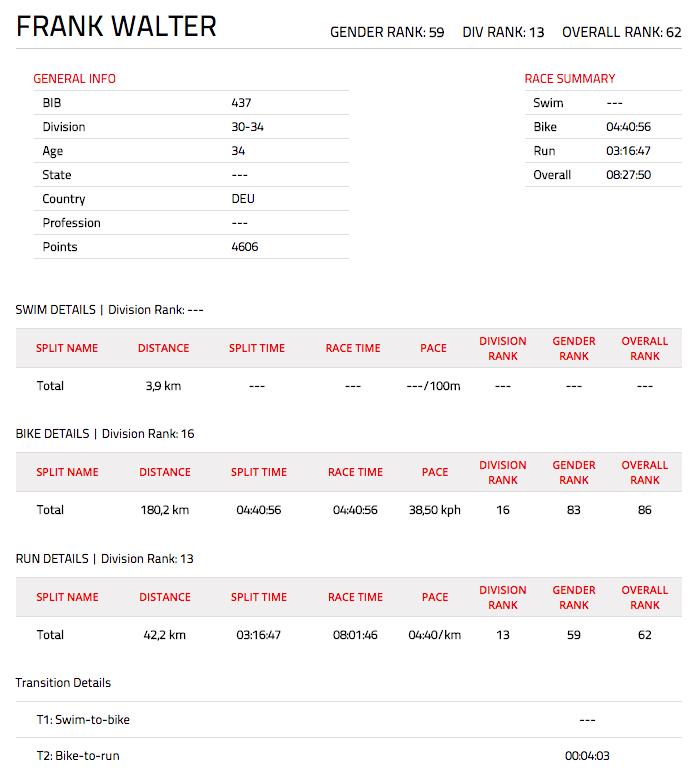Select the bike pace 38,50 kph cell

click(x=434, y=510)
